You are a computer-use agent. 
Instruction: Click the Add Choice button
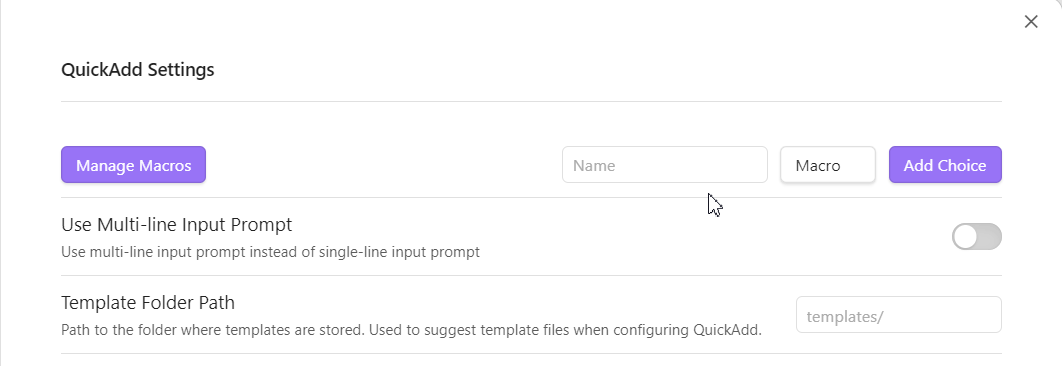click(x=945, y=165)
